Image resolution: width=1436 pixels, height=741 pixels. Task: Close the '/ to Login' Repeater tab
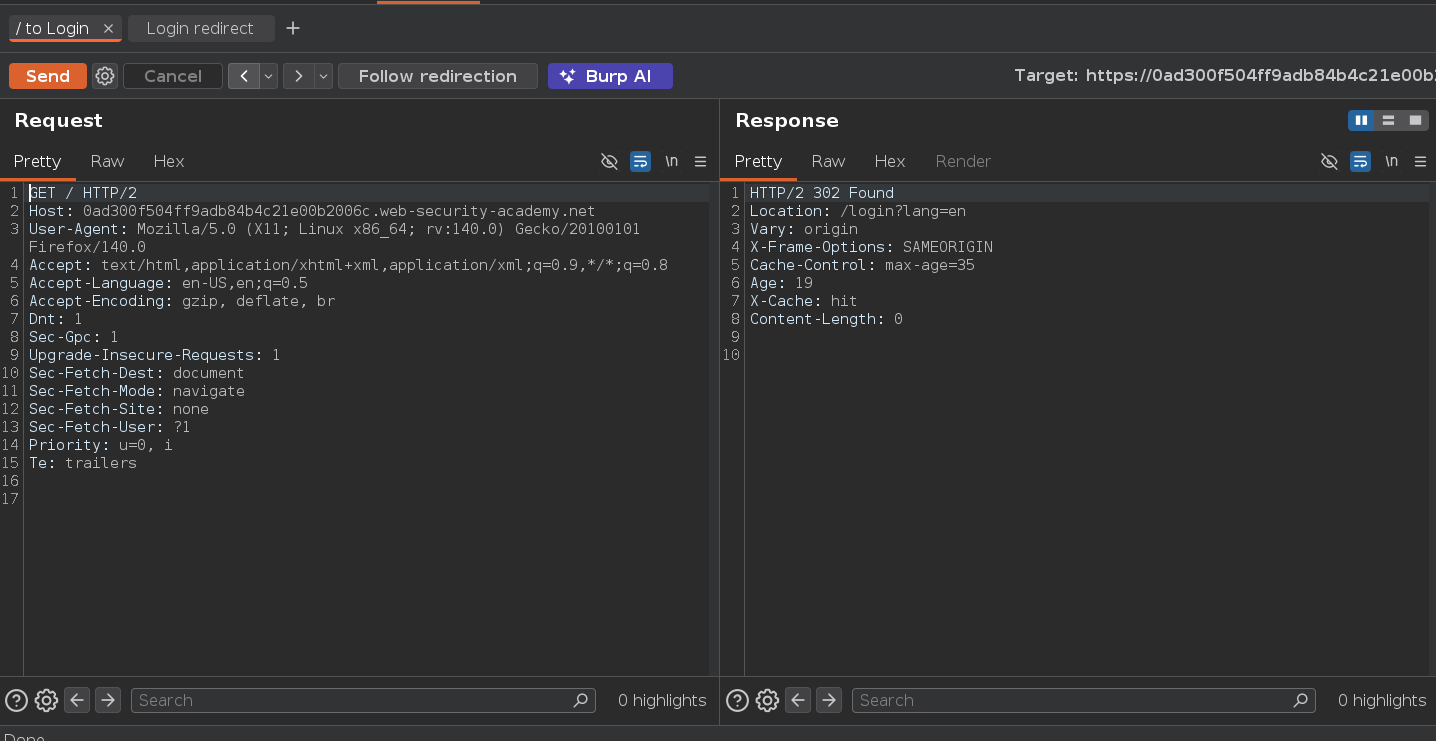[108, 28]
